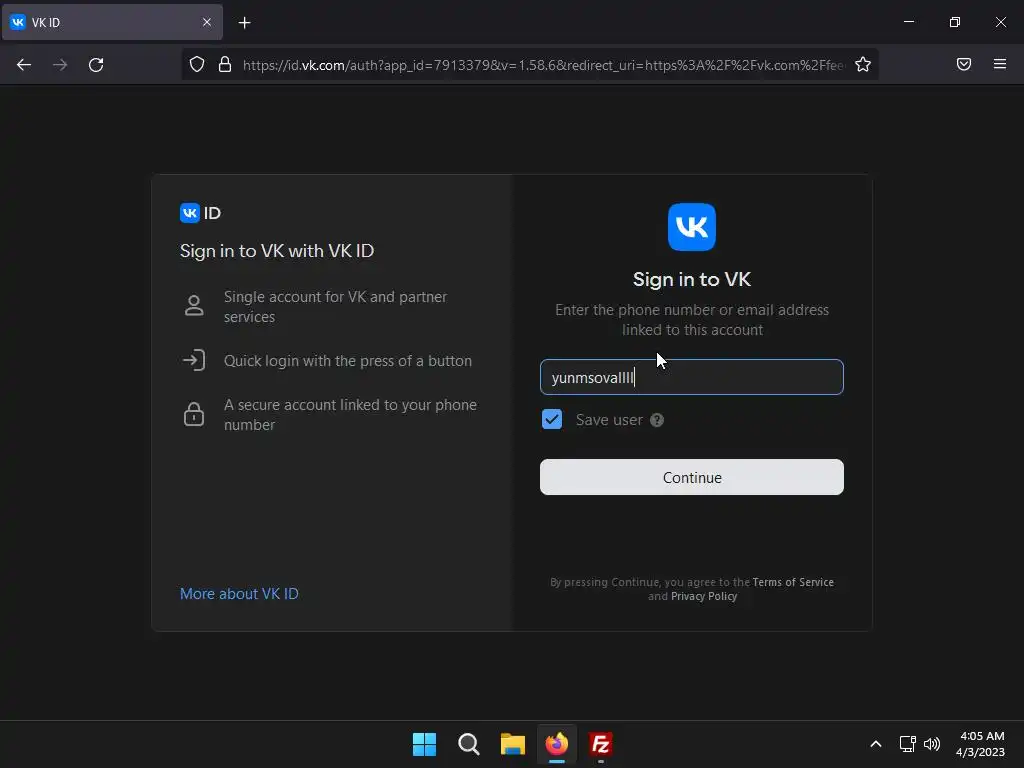Click the Sign in to VK heading
Image resolution: width=1024 pixels, height=768 pixels.
click(692, 280)
